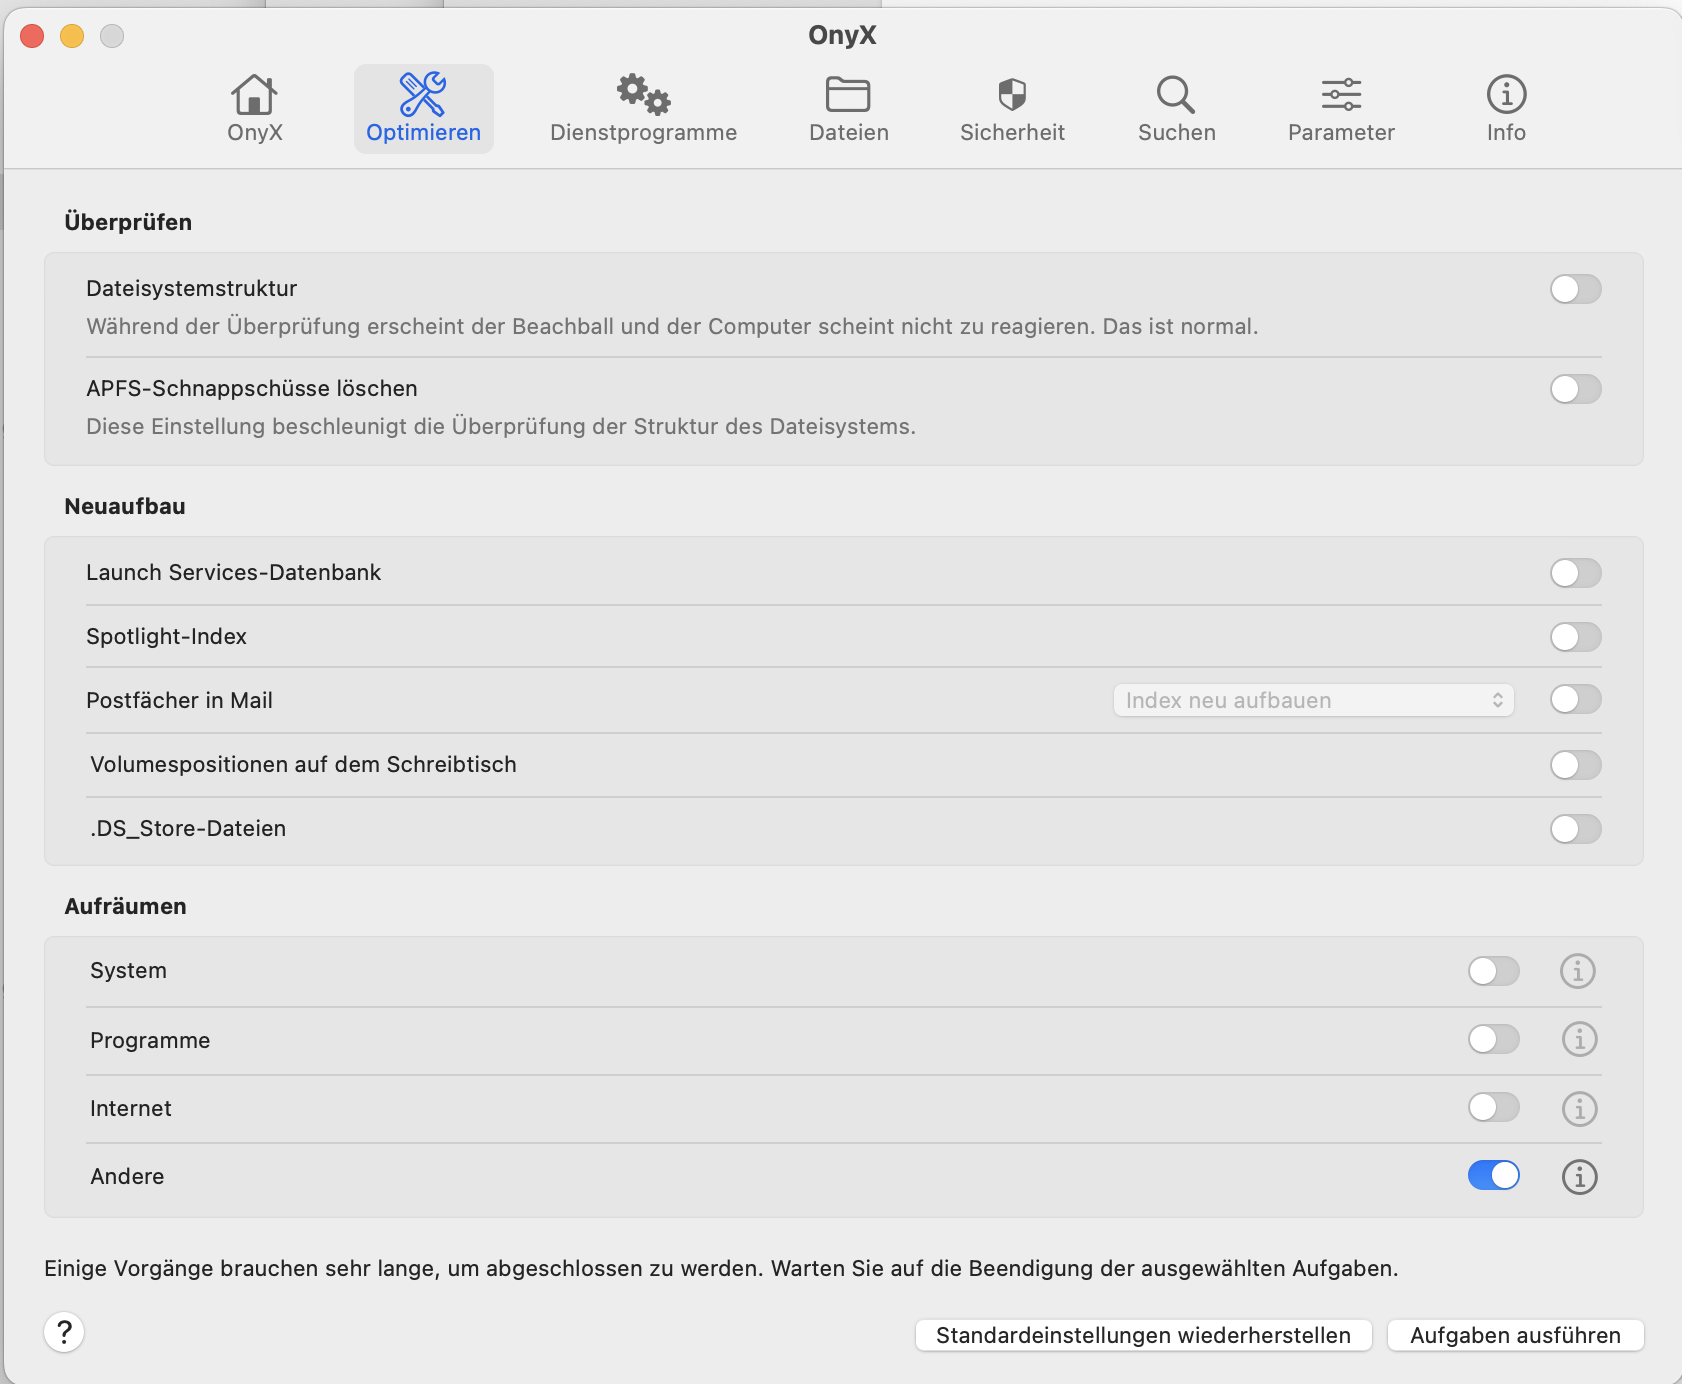Click Standardeinstellungen wiederherstellen button
The height and width of the screenshot is (1384, 1682).
(x=1144, y=1335)
